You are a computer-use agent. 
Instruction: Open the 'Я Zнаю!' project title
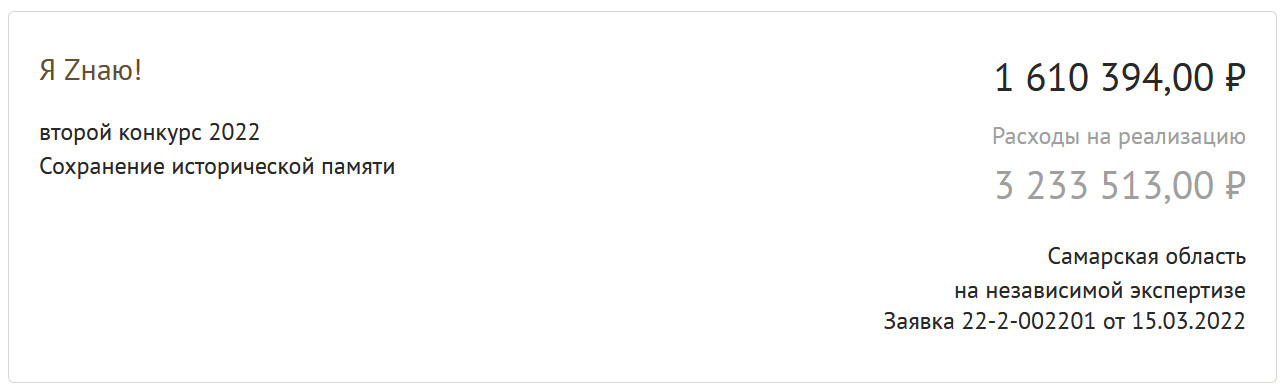click(91, 71)
